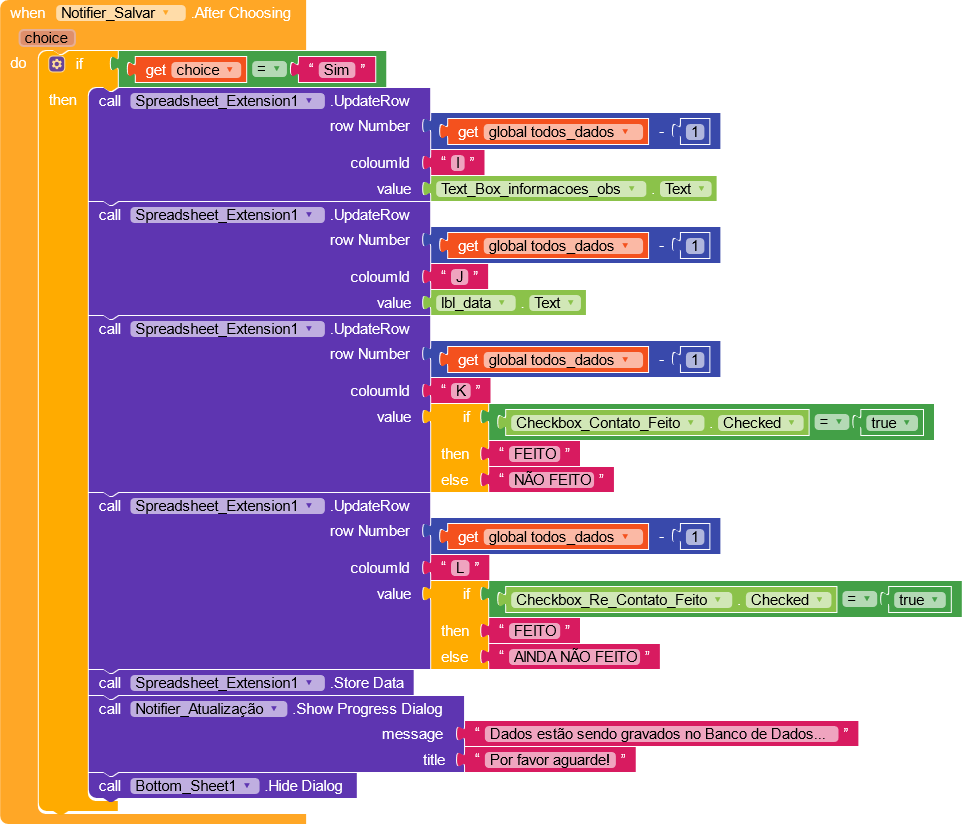Click the number 1 block in column K row
This screenshot has width=962, height=824.
[695, 360]
